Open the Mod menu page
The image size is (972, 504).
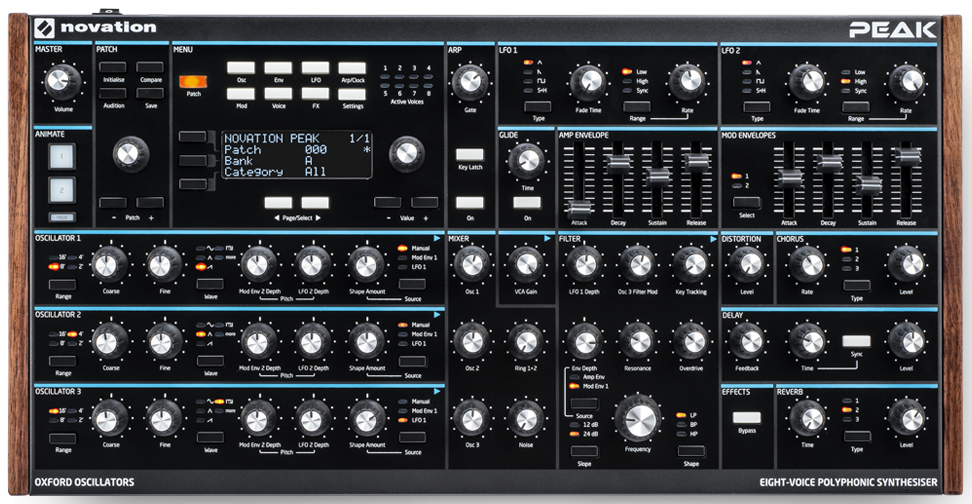click(241, 94)
